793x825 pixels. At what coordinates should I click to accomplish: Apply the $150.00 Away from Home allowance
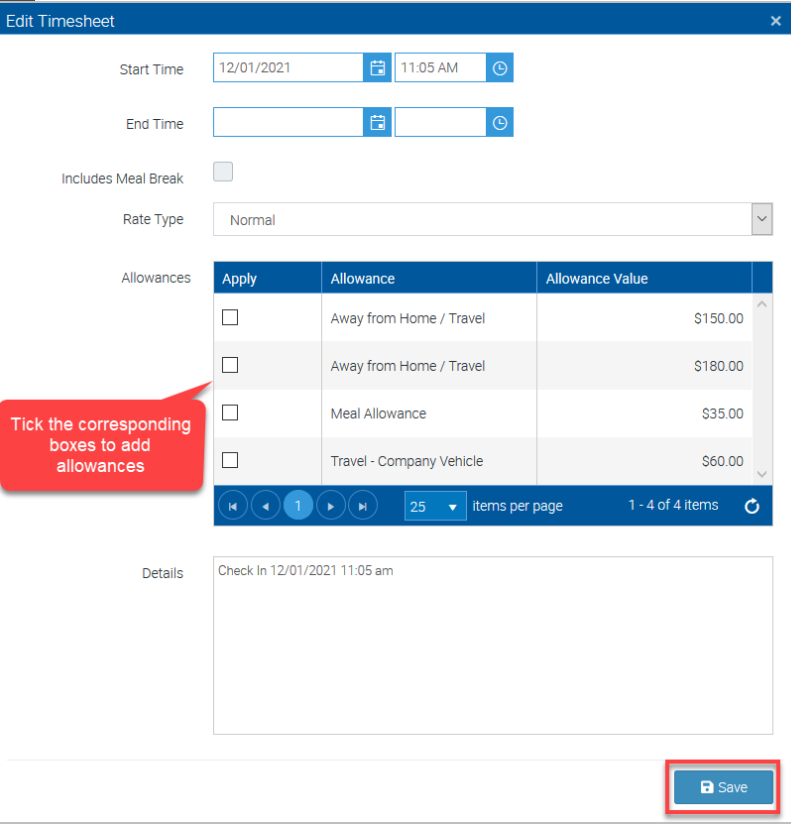(x=230, y=318)
